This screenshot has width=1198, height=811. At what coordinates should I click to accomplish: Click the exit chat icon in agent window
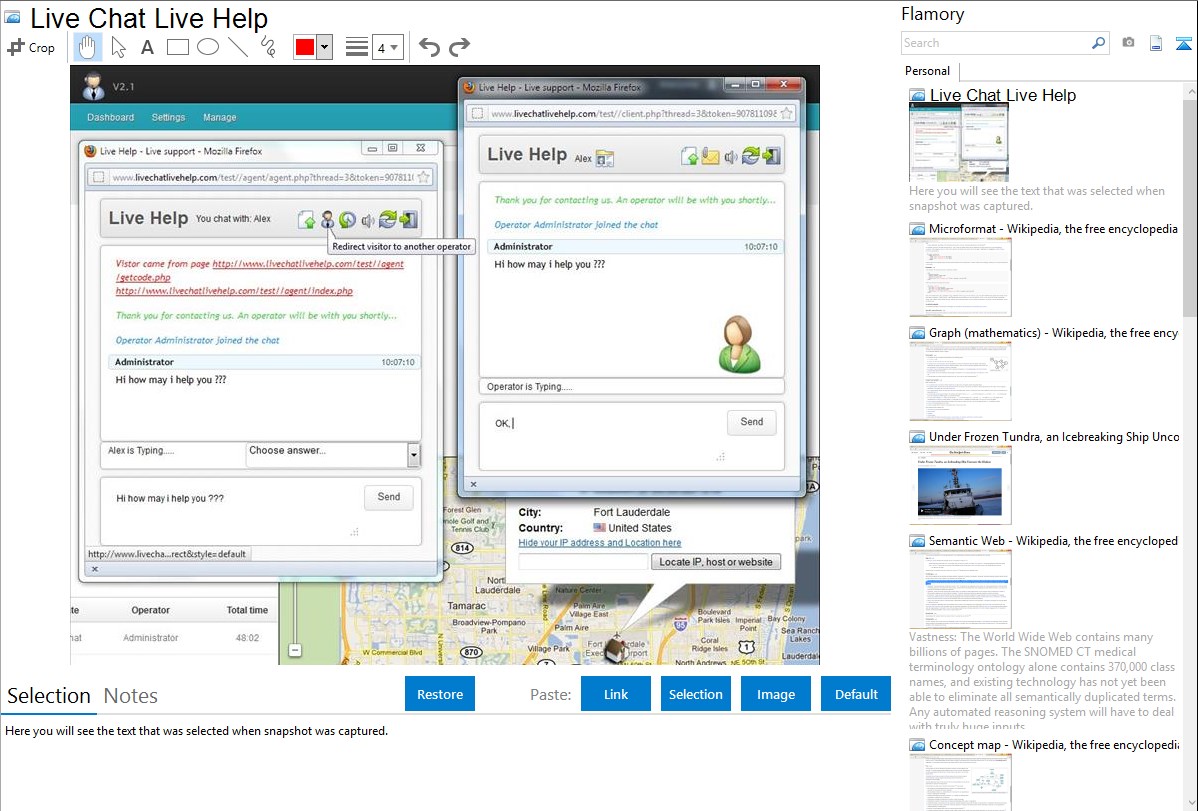click(409, 220)
